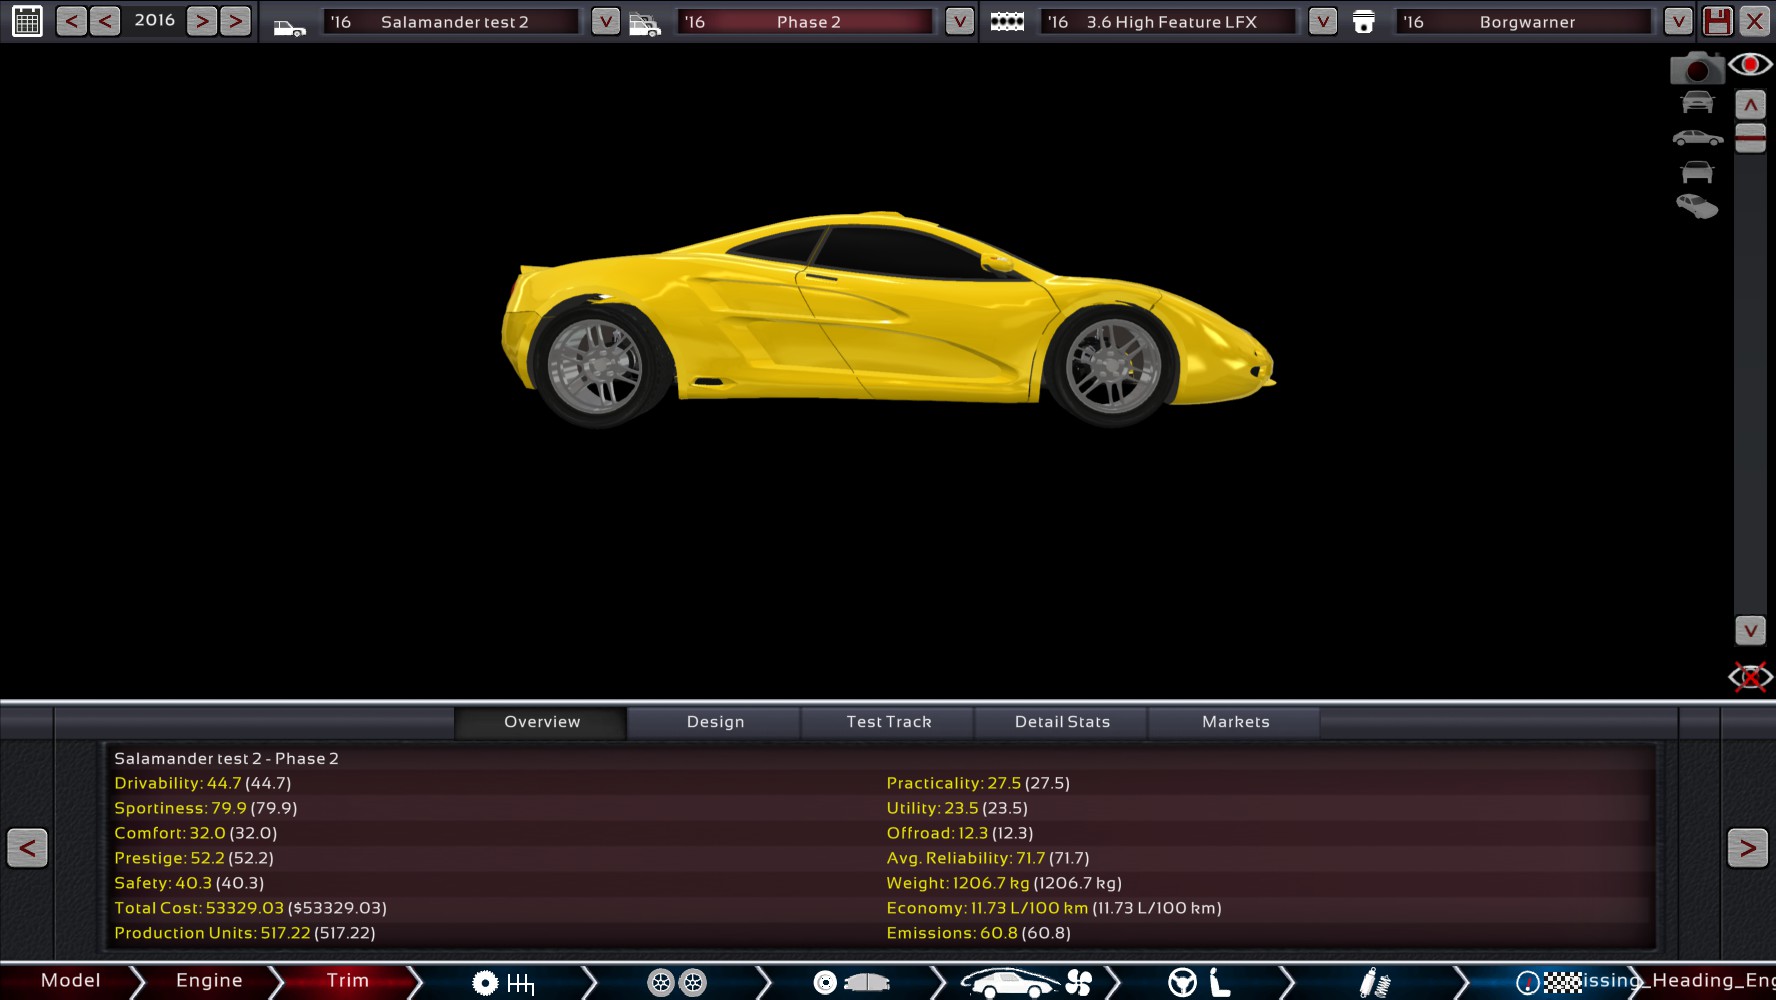1776x1000 pixels.
Task: Click the Phase 2 trim name field
Action: pyautogui.click(x=806, y=22)
